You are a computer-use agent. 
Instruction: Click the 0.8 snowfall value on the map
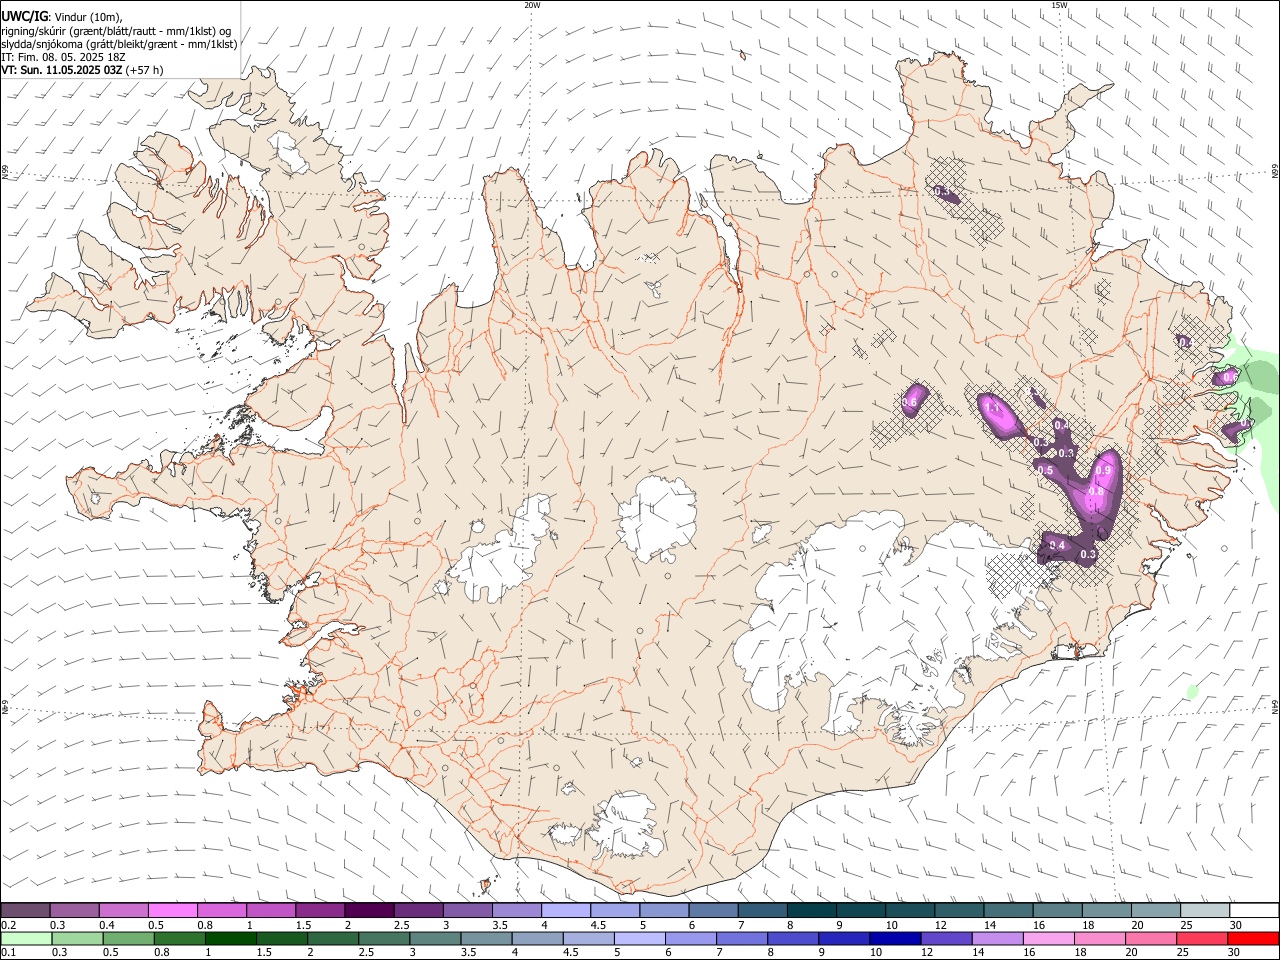tap(1095, 491)
